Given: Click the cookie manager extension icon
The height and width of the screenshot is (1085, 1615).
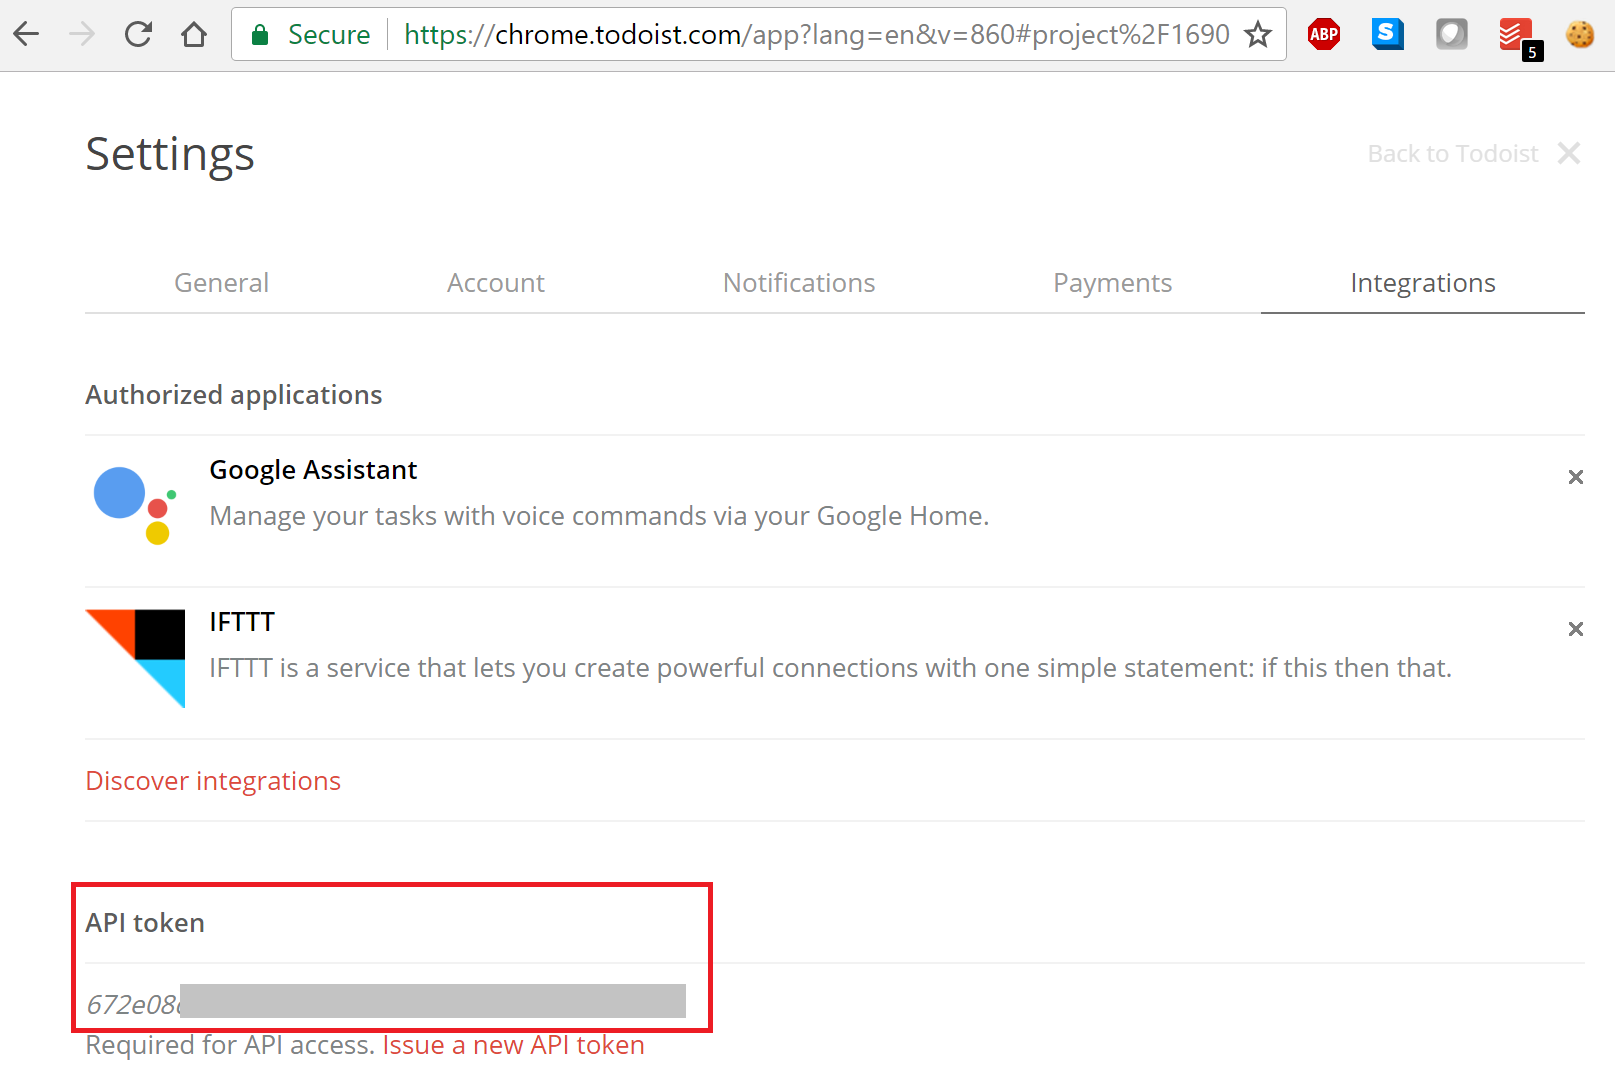Looking at the screenshot, I should click(1580, 35).
